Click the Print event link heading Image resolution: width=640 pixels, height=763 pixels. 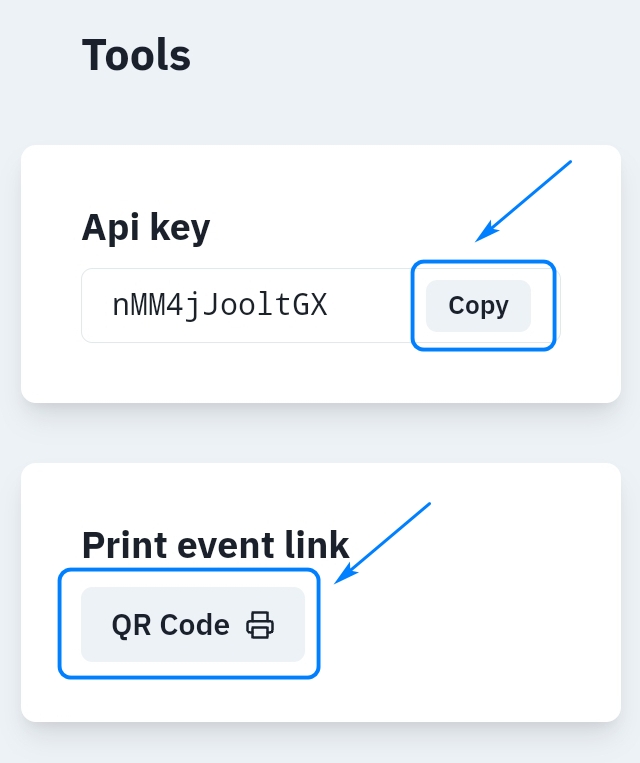point(215,545)
